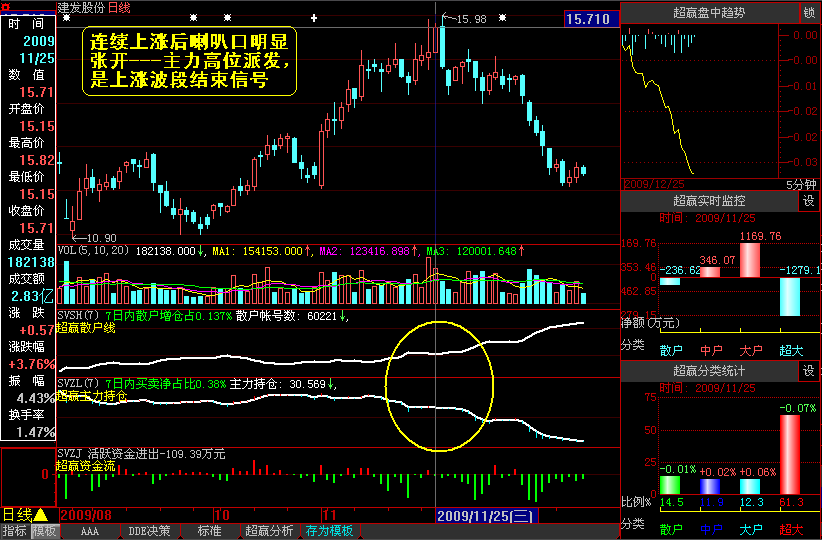The width and height of the screenshot is (822, 540).
Task: Click the 锁 lock button in trend panel
Action: (x=809, y=12)
